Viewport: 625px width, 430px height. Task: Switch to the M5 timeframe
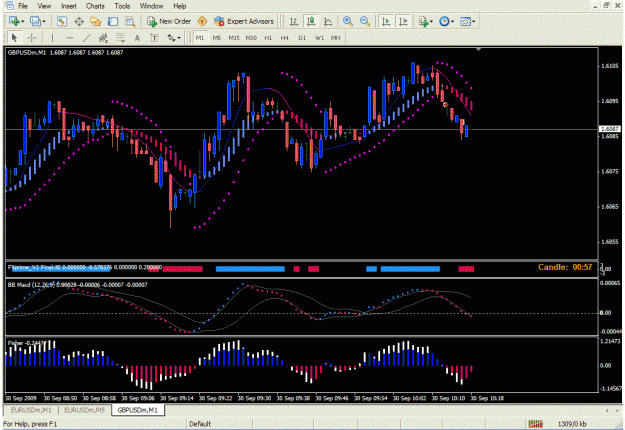point(216,38)
